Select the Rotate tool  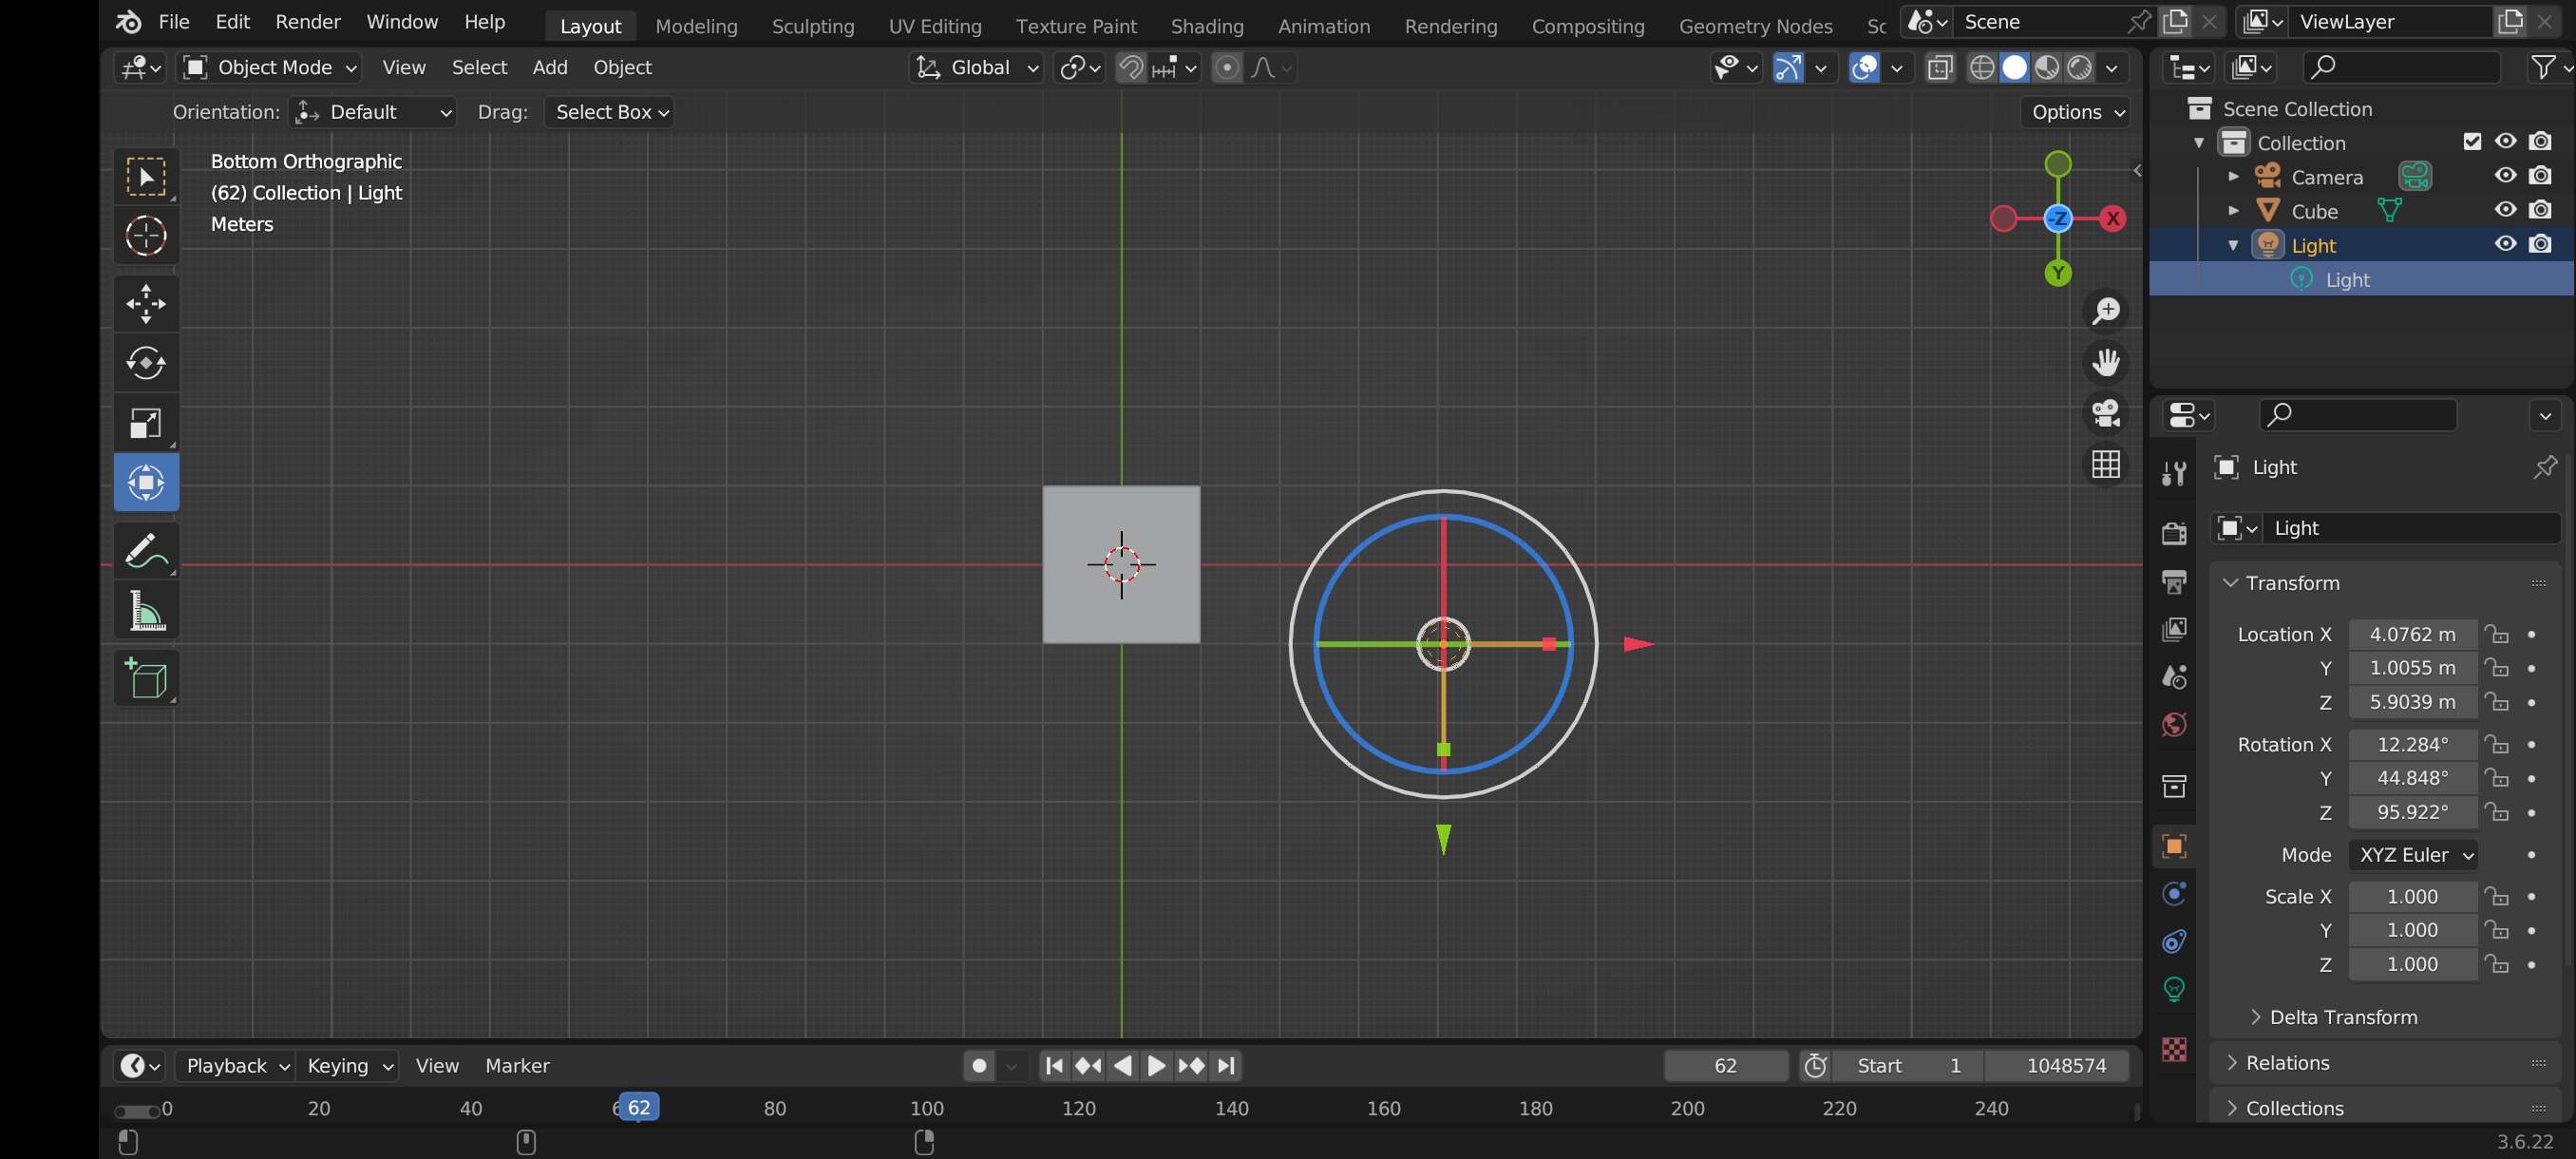(146, 362)
